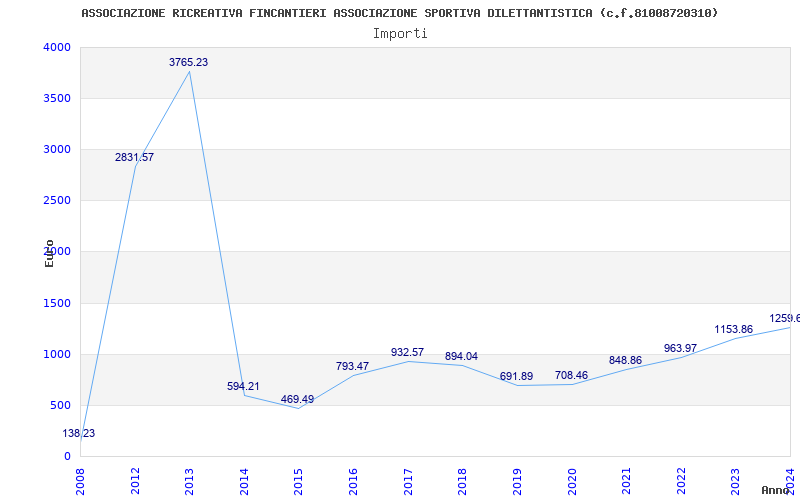The image size is (800, 500).
Task: Click the 469.49 value label
Action: tap(297, 399)
